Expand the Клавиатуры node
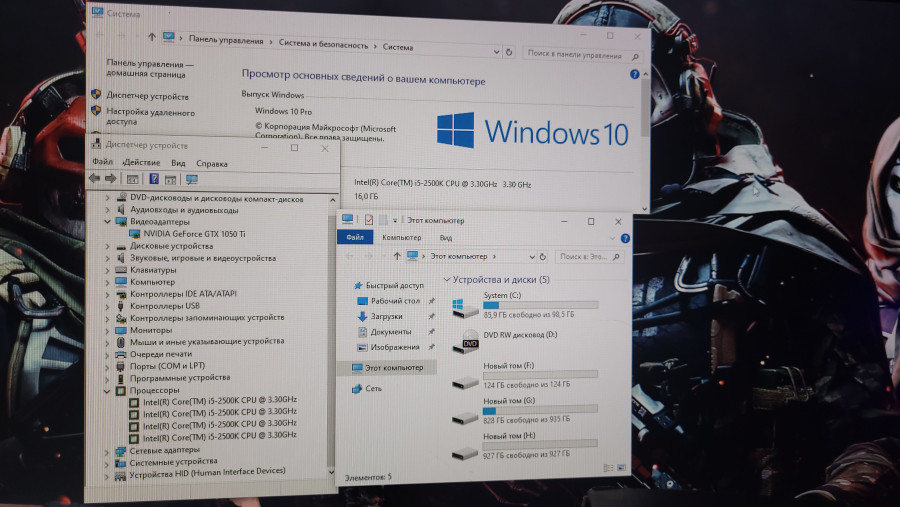Image resolution: width=900 pixels, height=507 pixels. [x=107, y=270]
